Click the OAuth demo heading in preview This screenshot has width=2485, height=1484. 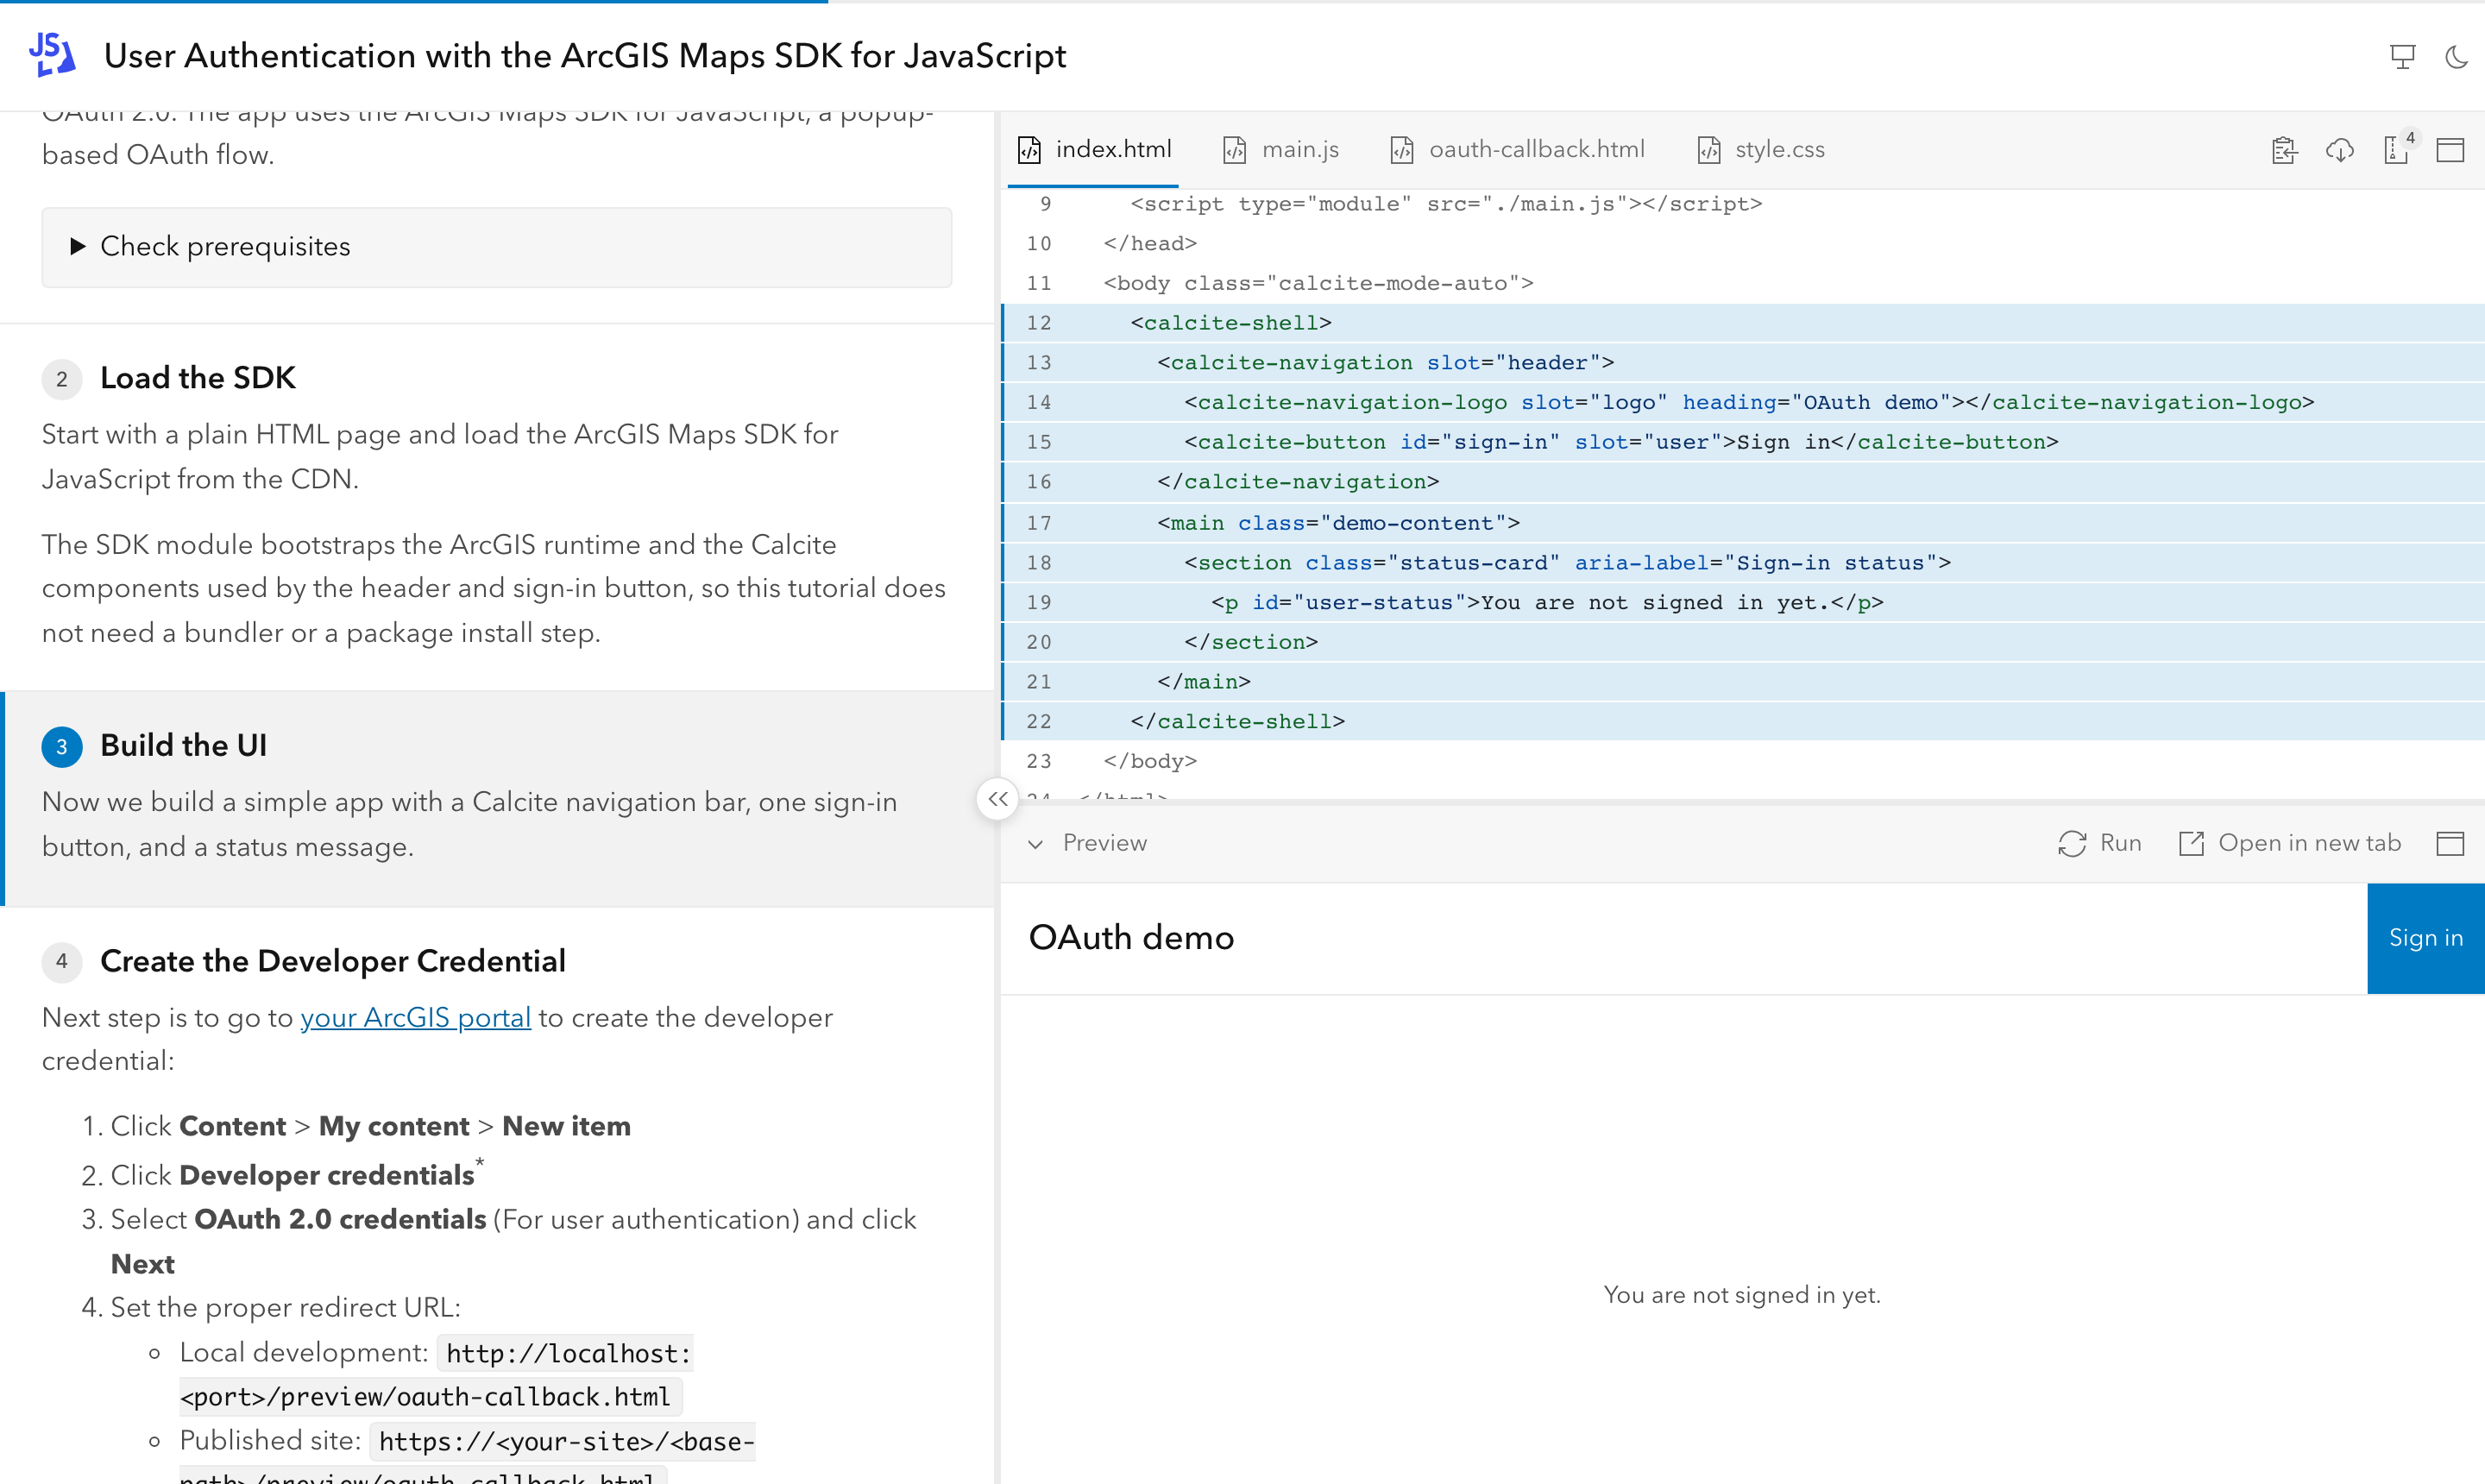coord(1131,938)
